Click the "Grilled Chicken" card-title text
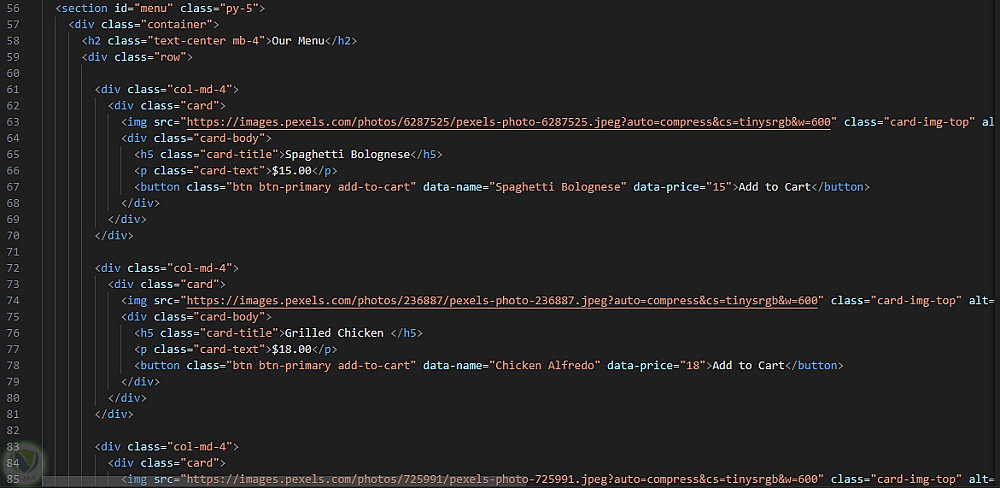Image resolution: width=1000 pixels, height=488 pixels. point(334,333)
